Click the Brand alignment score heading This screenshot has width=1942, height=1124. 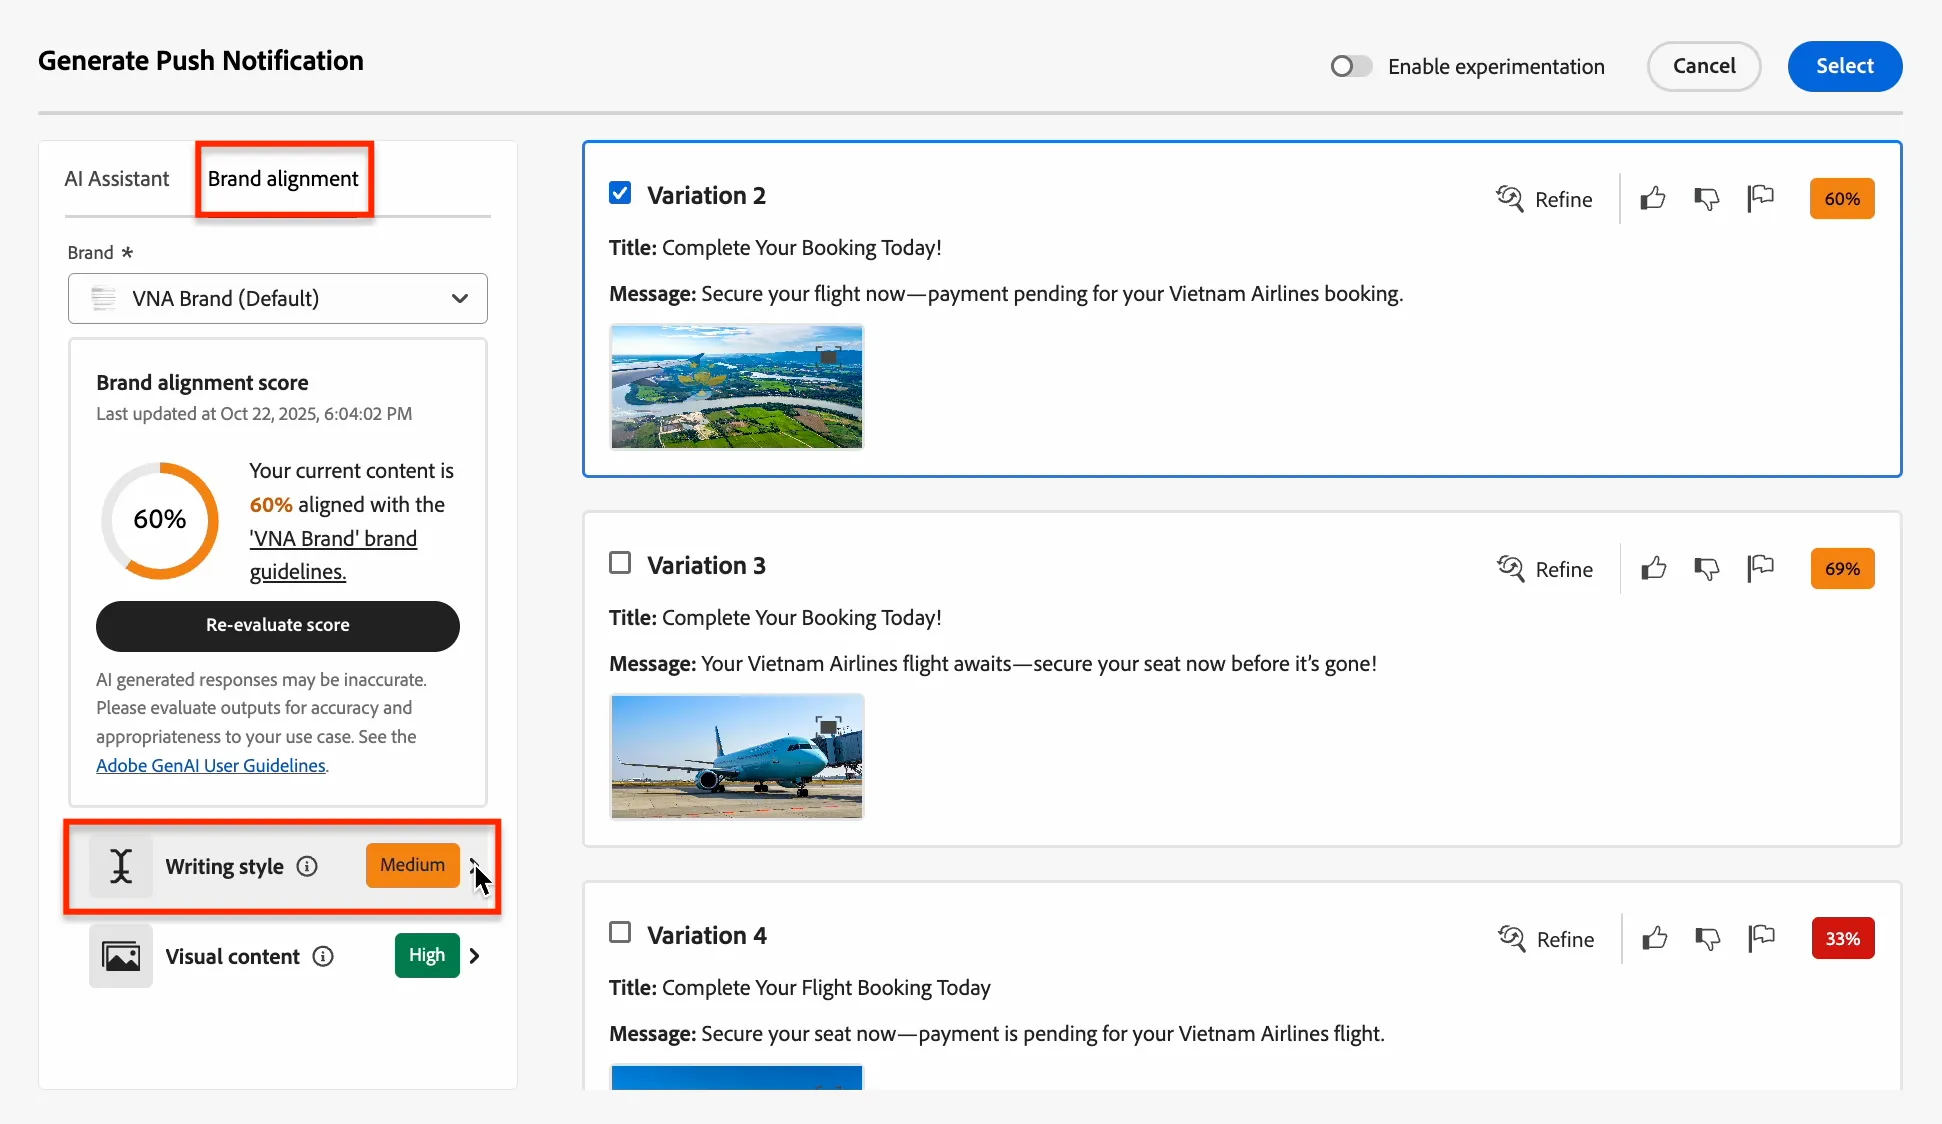pyautogui.click(x=202, y=382)
